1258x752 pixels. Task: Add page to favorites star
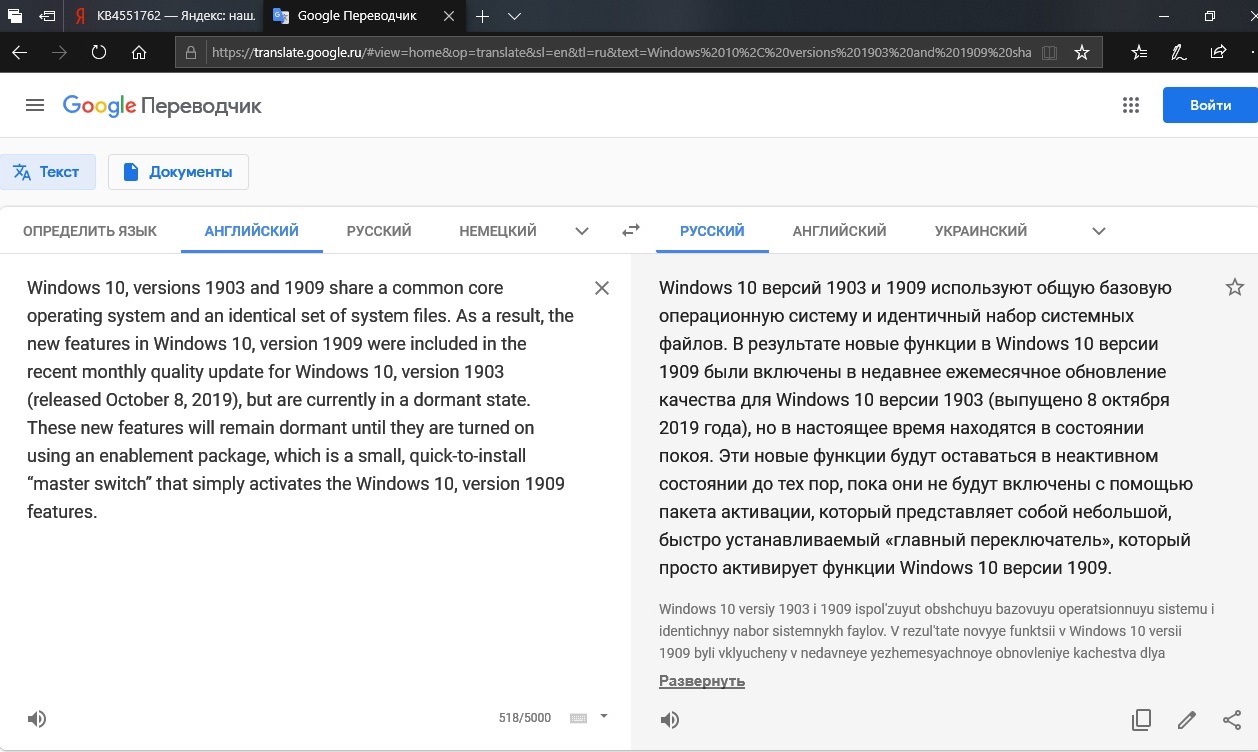pos(1081,52)
